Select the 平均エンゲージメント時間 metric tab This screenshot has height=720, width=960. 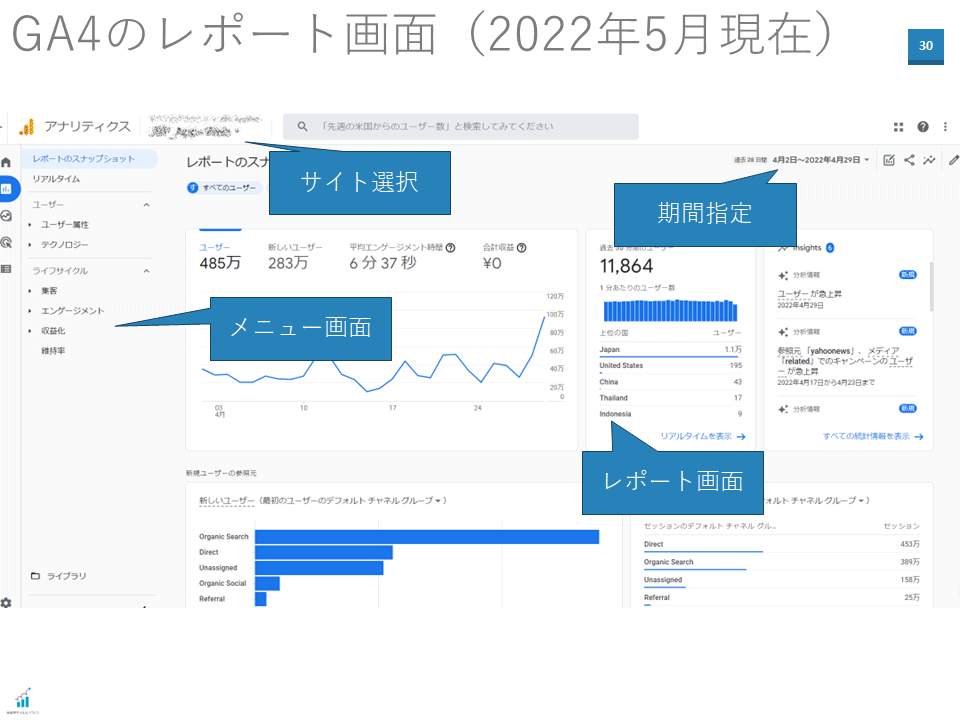402,257
